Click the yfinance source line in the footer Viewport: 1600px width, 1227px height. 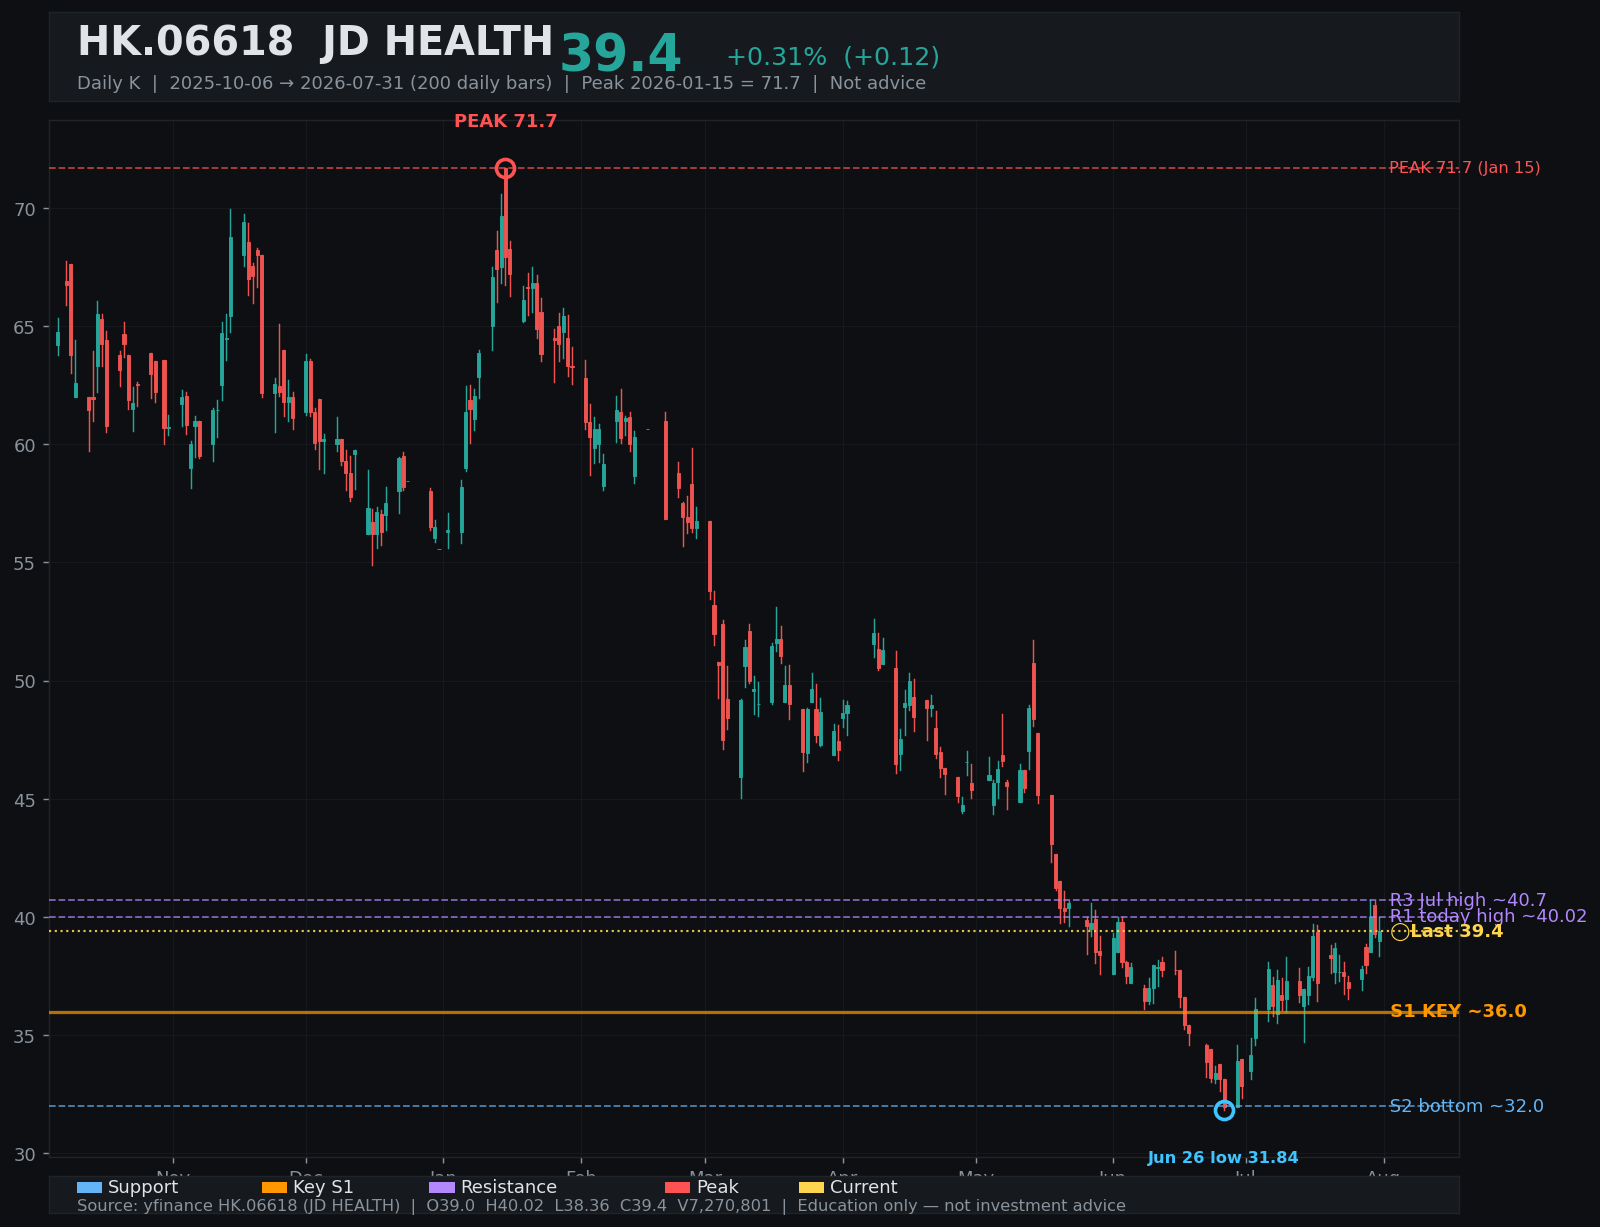coord(601,1206)
